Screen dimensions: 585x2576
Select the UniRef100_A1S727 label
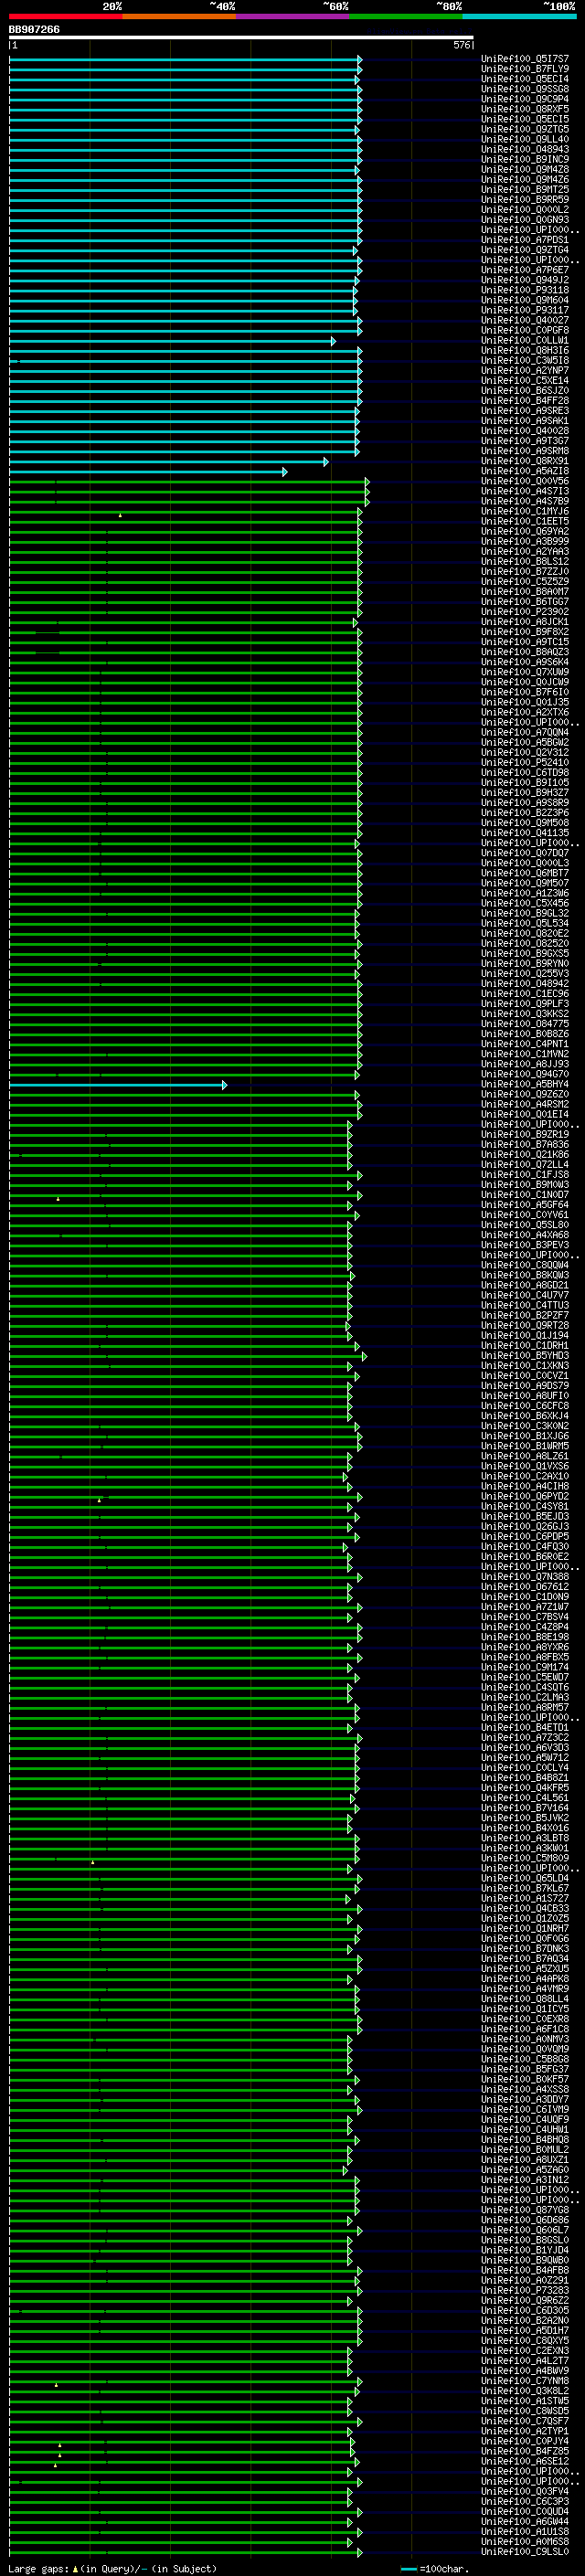coord(525,1898)
